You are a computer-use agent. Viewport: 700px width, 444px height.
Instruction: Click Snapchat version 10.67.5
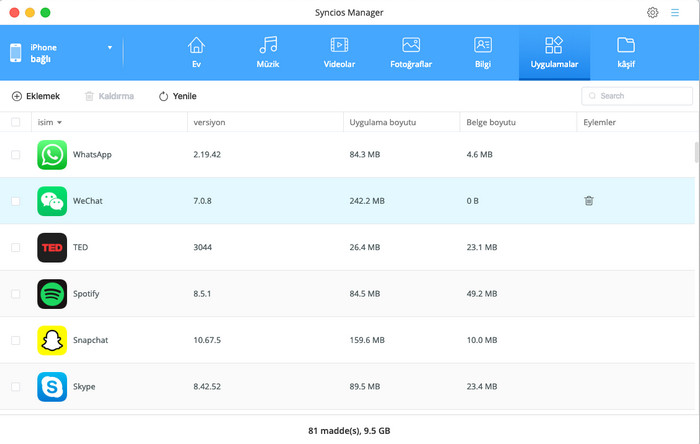(207, 340)
